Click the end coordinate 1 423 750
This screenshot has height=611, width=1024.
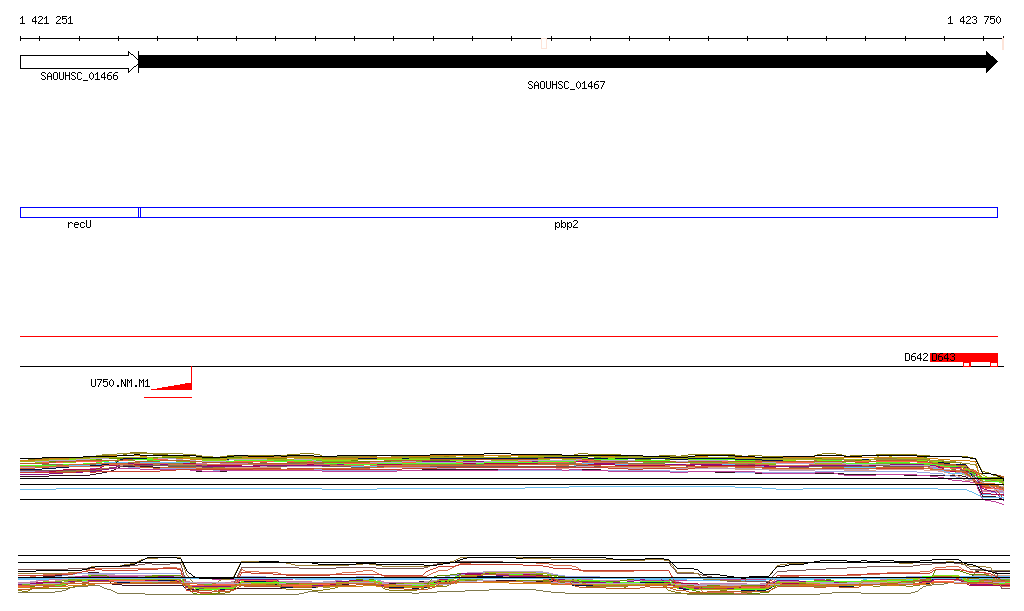[974, 20]
